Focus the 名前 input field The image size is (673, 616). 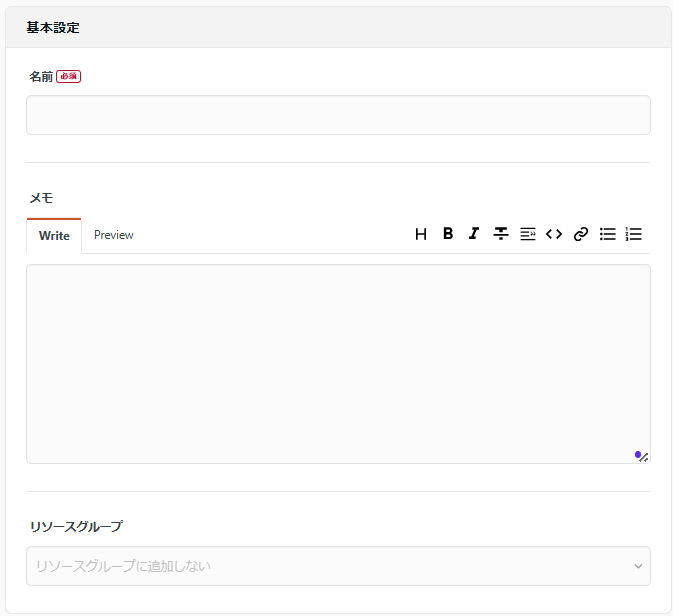pos(338,115)
